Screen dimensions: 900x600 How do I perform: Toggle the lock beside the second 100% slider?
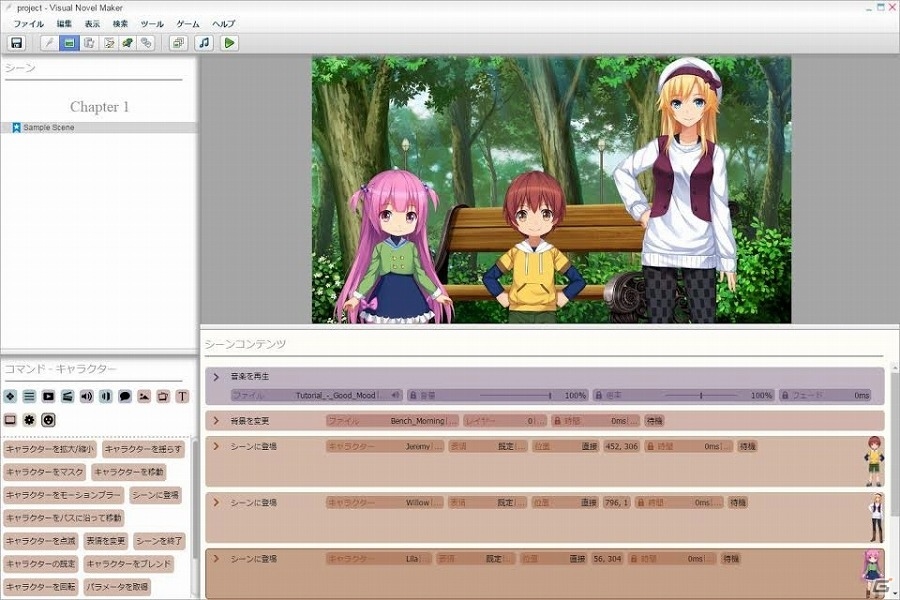(599, 395)
